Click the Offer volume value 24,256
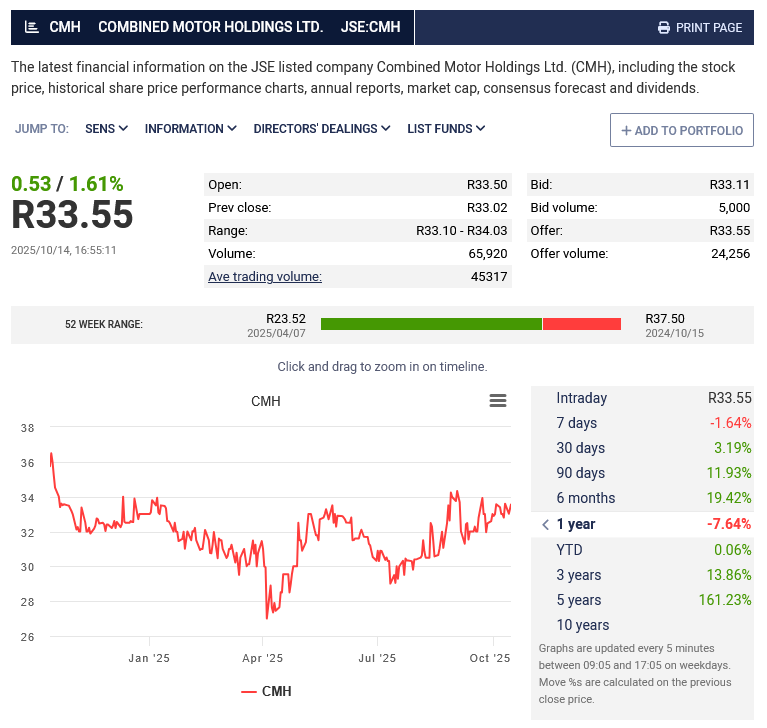The width and height of the screenshot is (767, 728). (730, 253)
